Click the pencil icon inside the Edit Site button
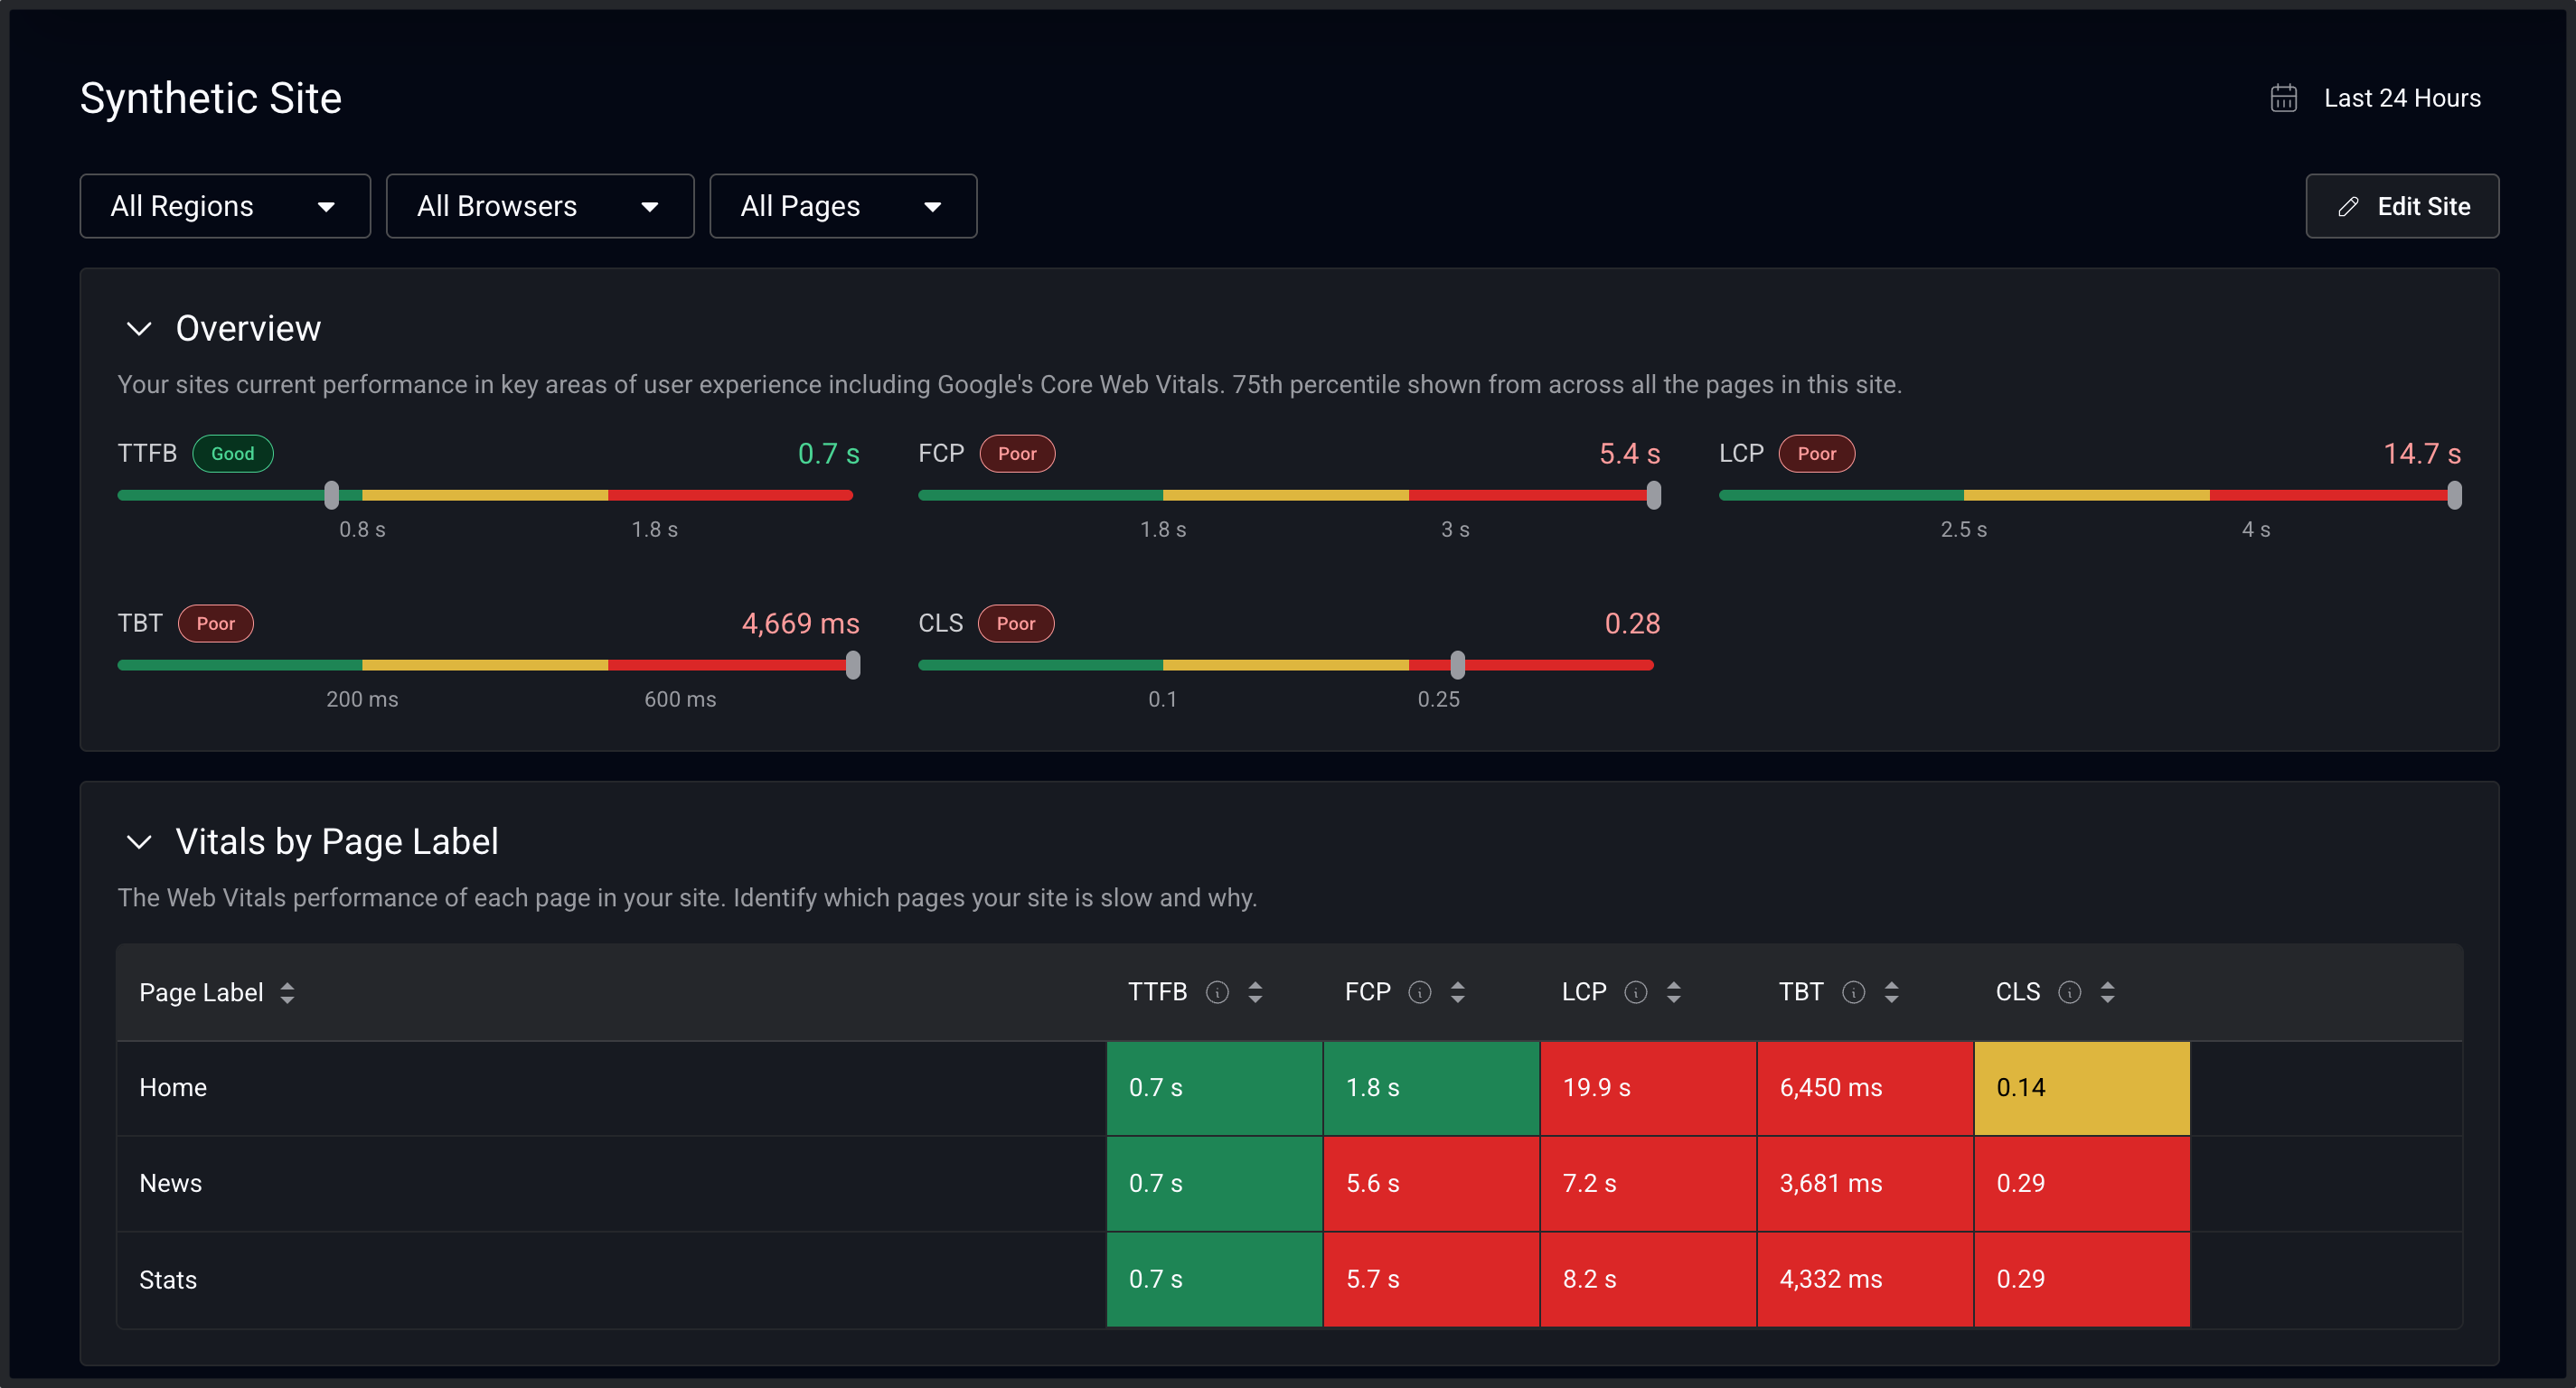 point(2350,206)
